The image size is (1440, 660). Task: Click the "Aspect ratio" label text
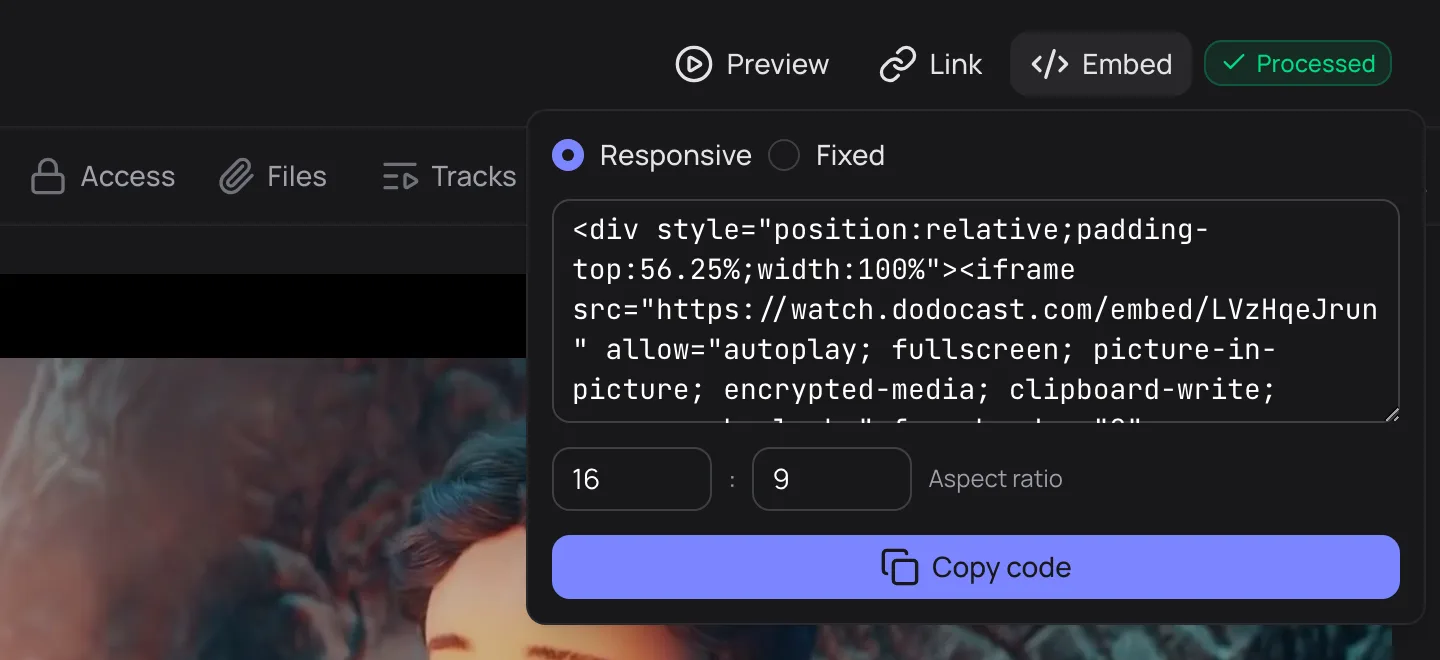click(x=995, y=479)
